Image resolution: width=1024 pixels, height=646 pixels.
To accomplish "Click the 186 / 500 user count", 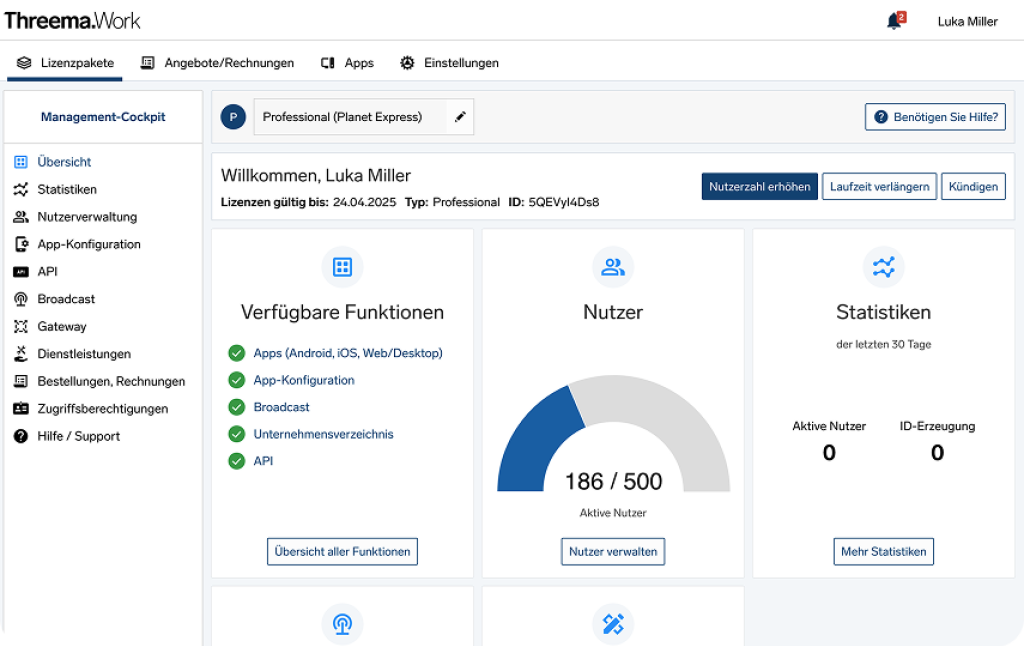I will click(613, 481).
